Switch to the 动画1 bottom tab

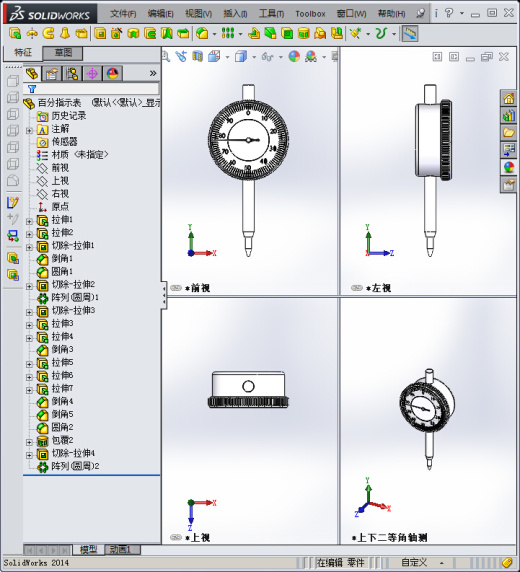coord(122,549)
